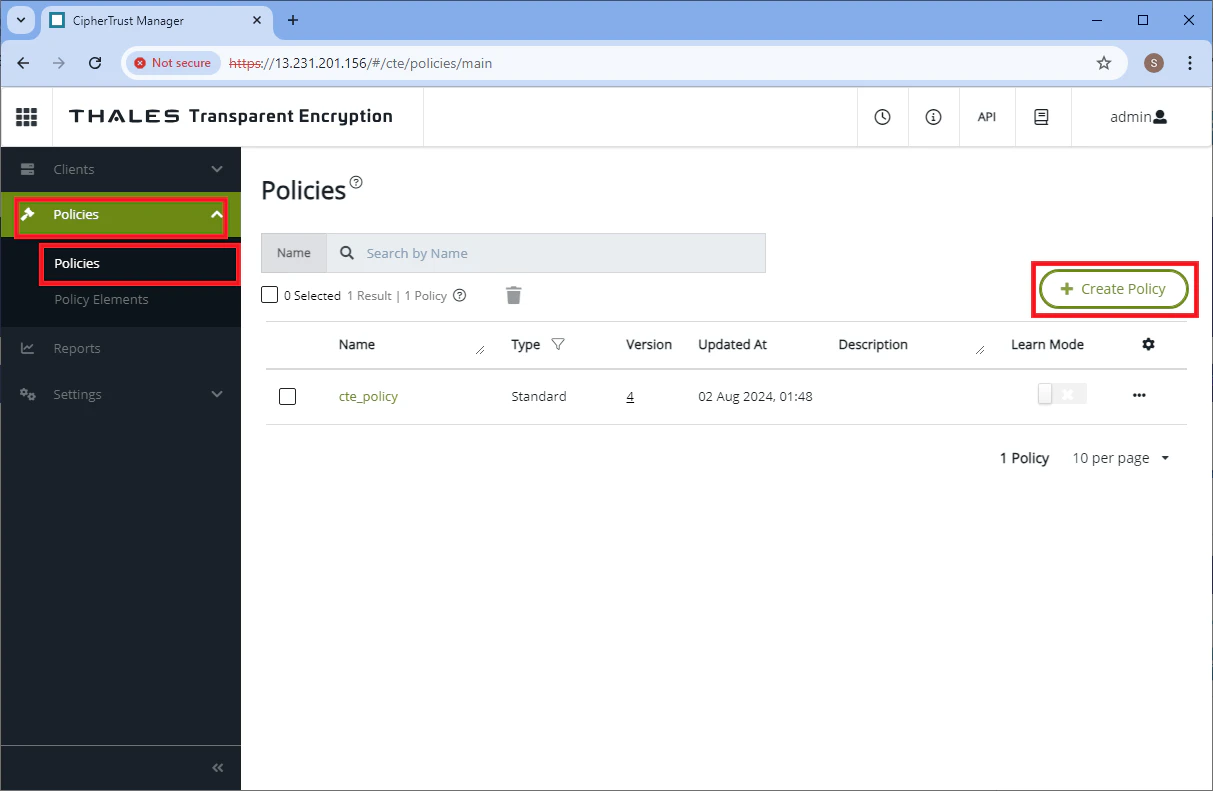Open the cte_policy link

368,396
